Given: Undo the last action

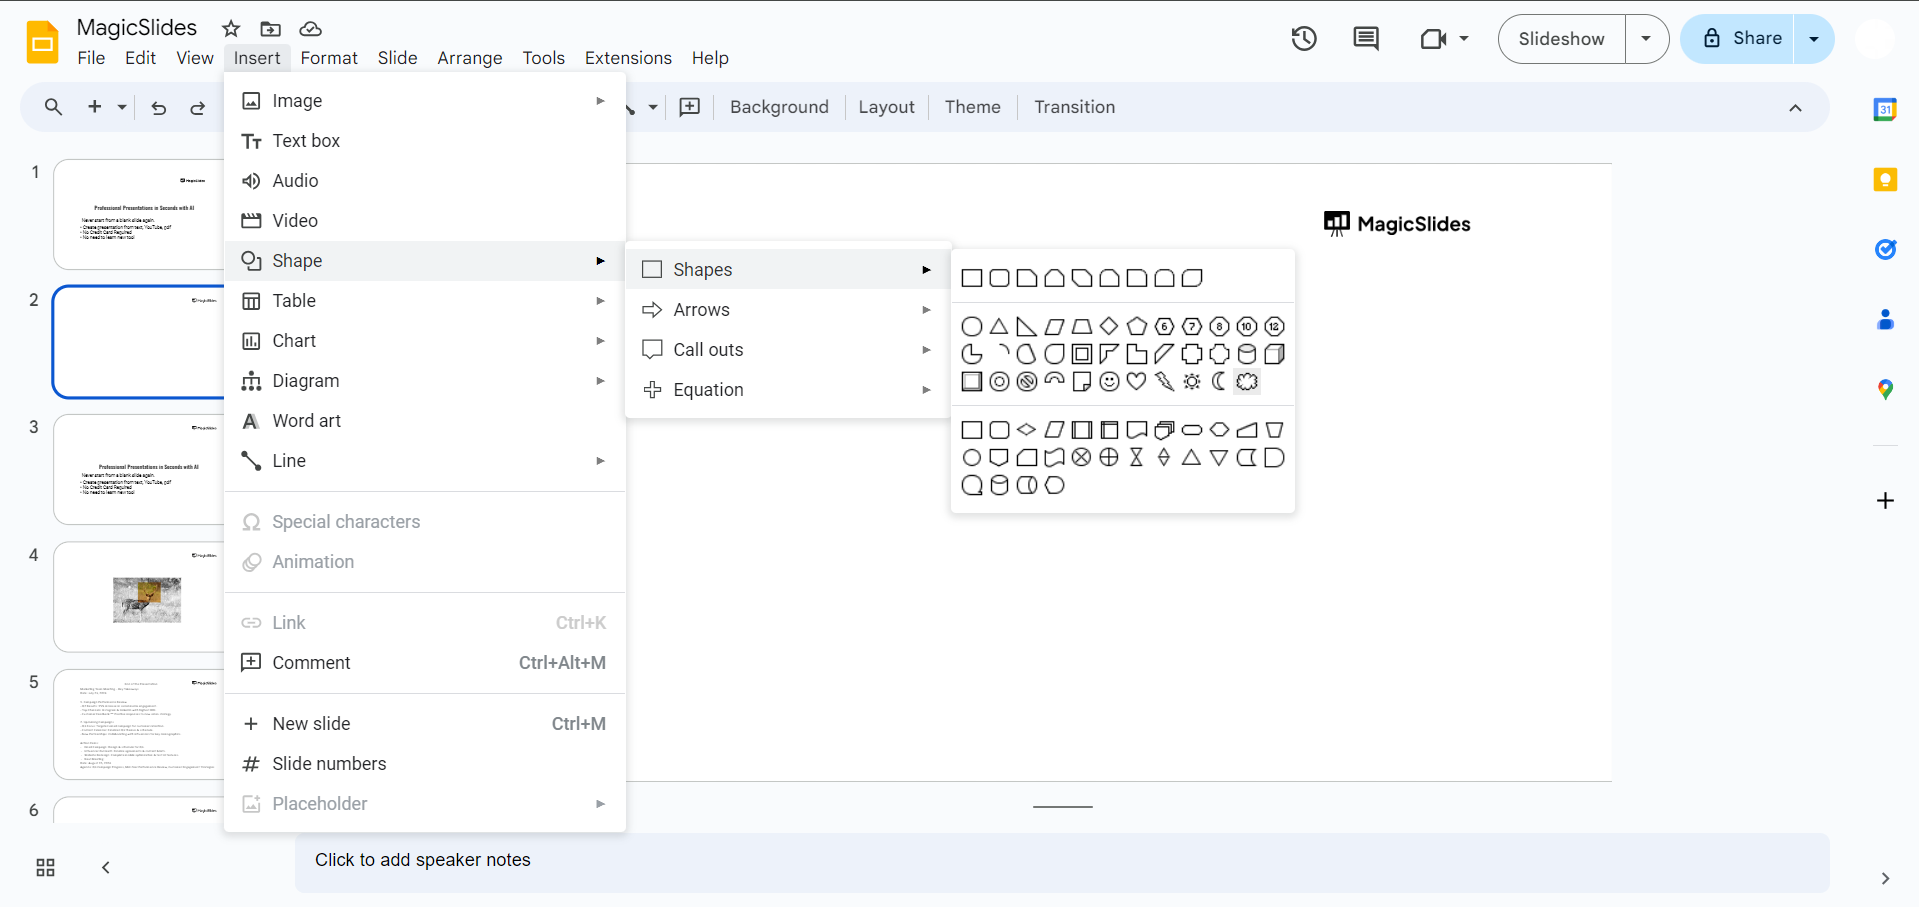Looking at the screenshot, I should [x=158, y=107].
